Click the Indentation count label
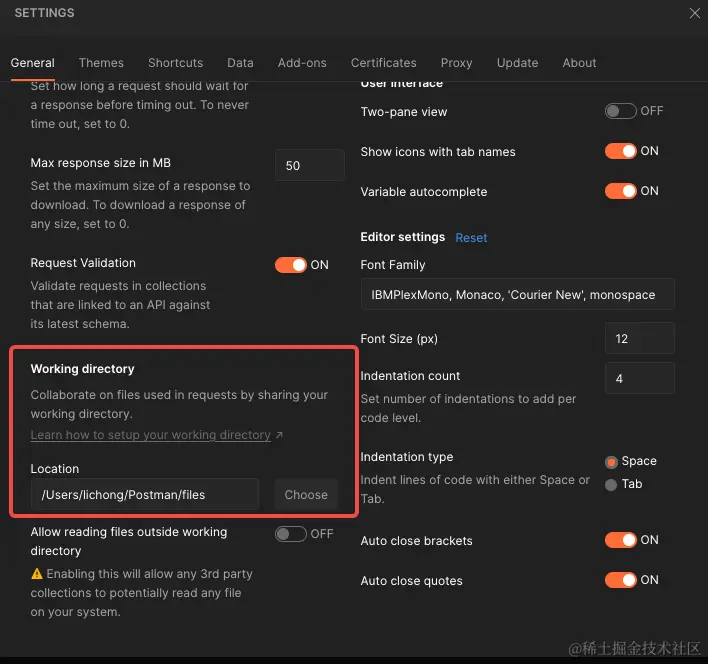708x664 pixels. pyautogui.click(x=410, y=376)
